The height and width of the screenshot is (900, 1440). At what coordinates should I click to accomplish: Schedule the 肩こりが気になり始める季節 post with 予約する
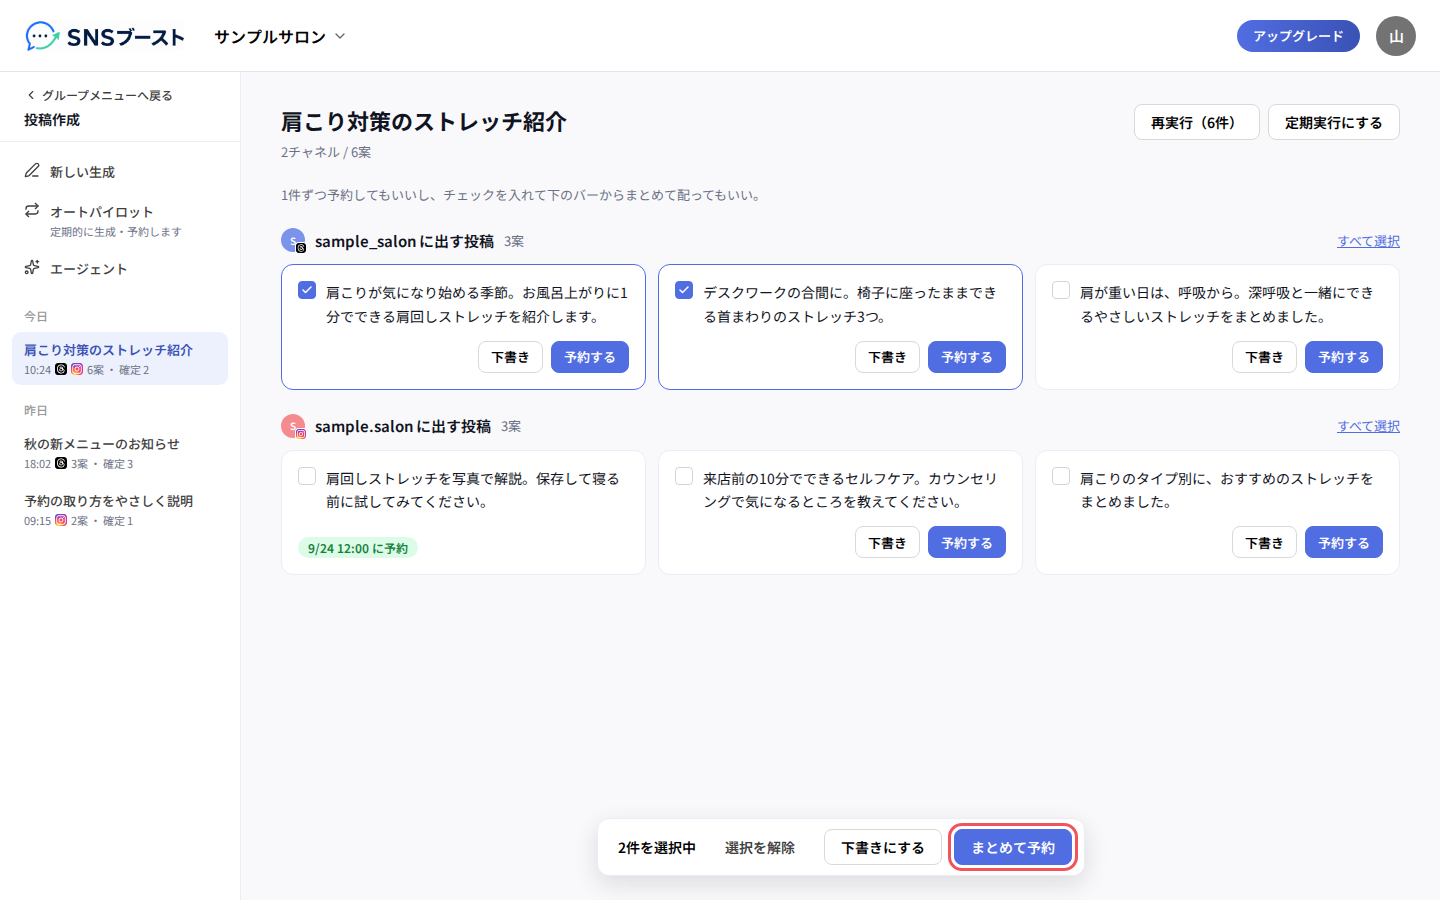pyautogui.click(x=590, y=357)
